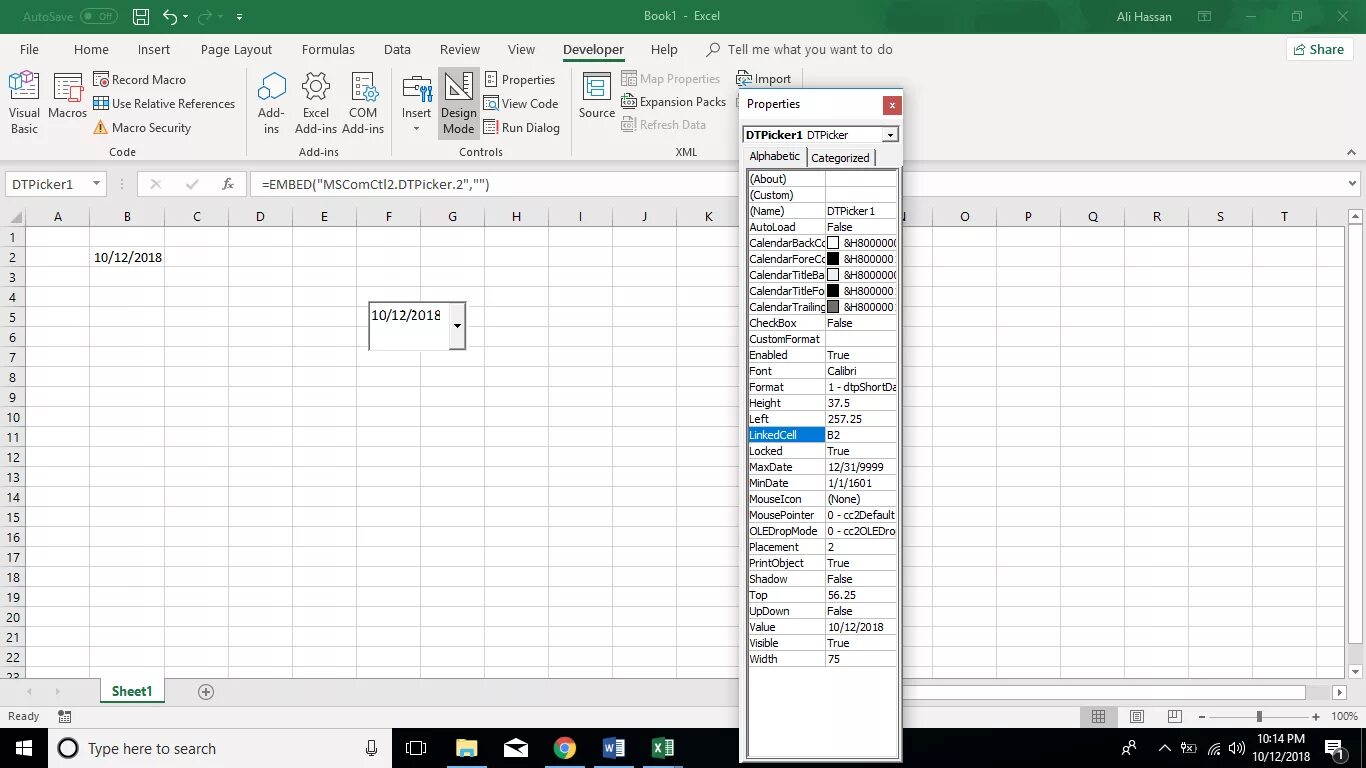Open the Customize Quick Access Toolbar dropdown

239,17
